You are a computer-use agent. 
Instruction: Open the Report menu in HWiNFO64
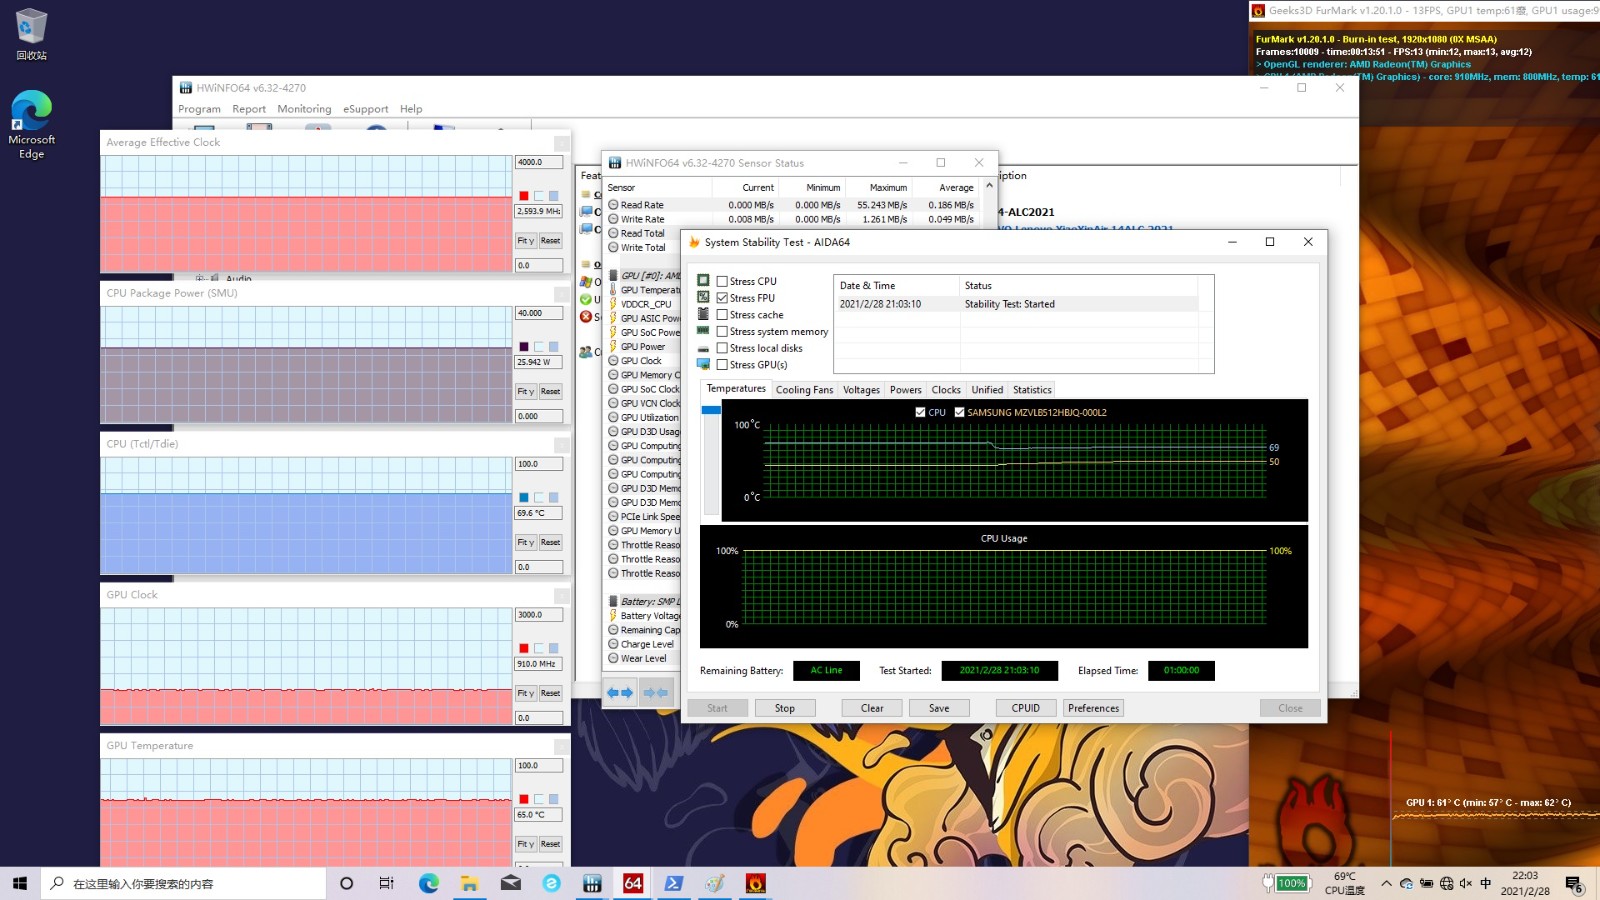(x=249, y=109)
